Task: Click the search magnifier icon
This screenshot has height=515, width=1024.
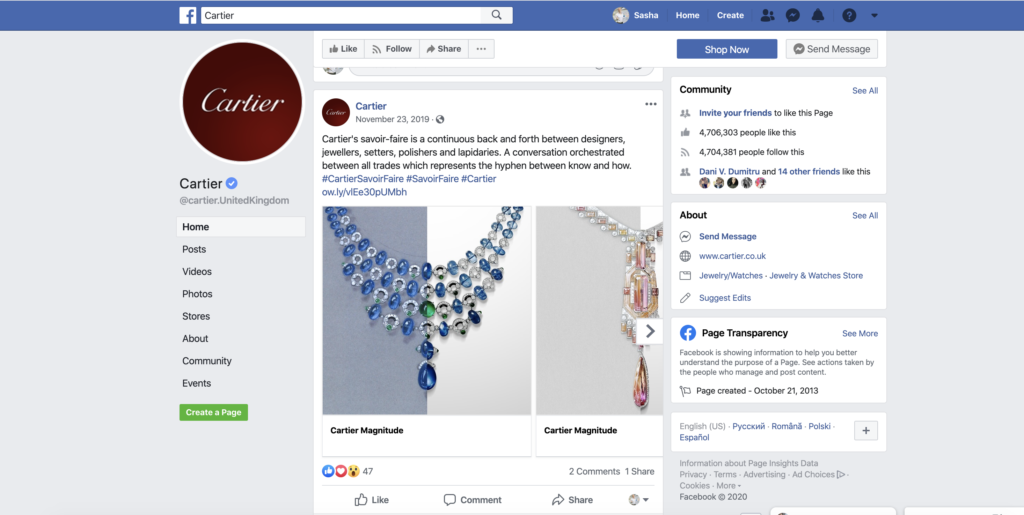Action: [496, 15]
